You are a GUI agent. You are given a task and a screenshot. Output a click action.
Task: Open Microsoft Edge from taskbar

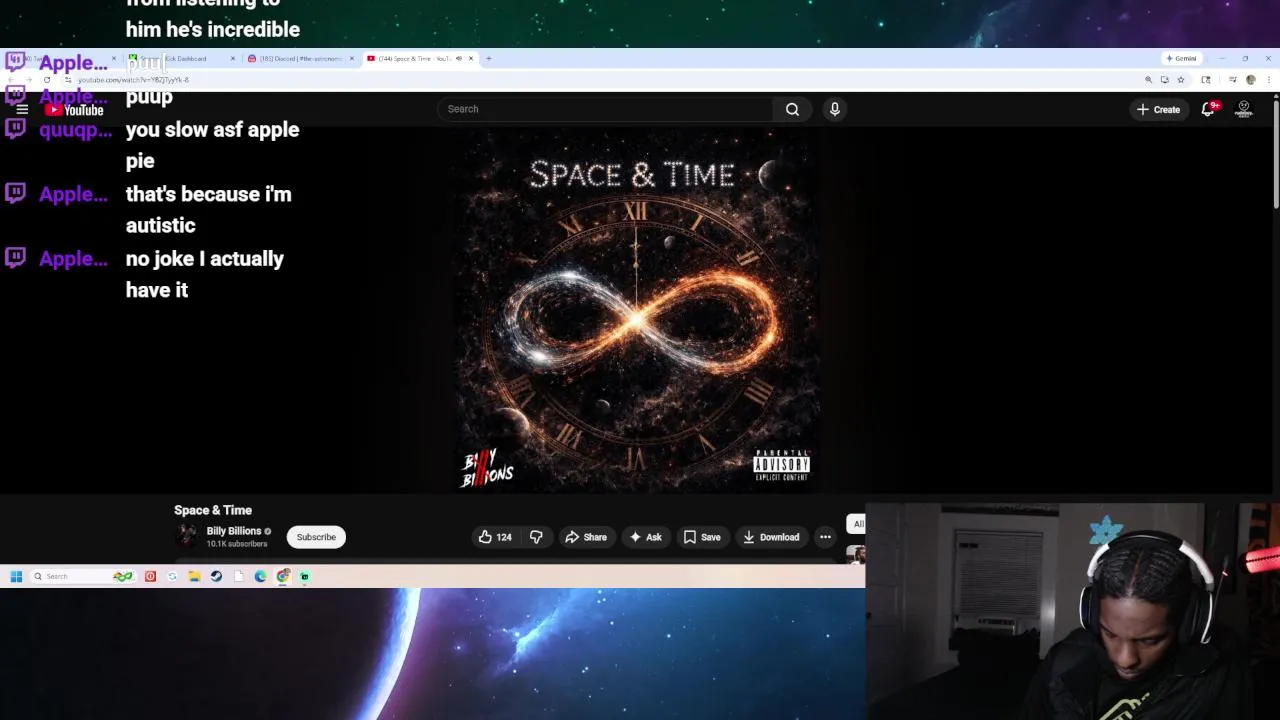click(260, 576)
